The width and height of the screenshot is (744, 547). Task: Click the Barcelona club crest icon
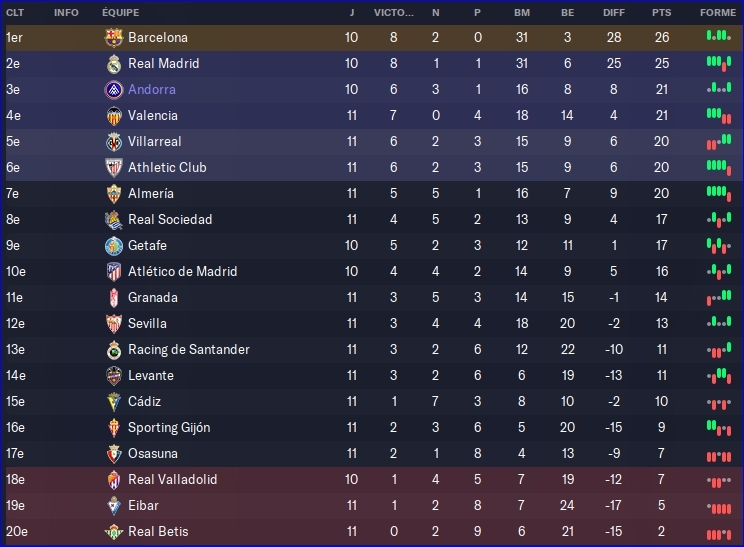point(113,37)
